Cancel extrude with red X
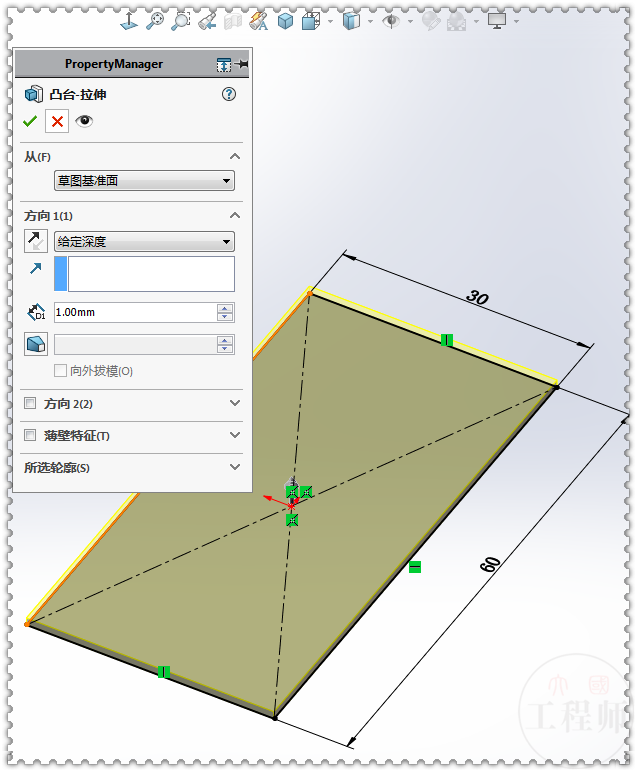Screen dimensions: 637x772 [57, 121]
